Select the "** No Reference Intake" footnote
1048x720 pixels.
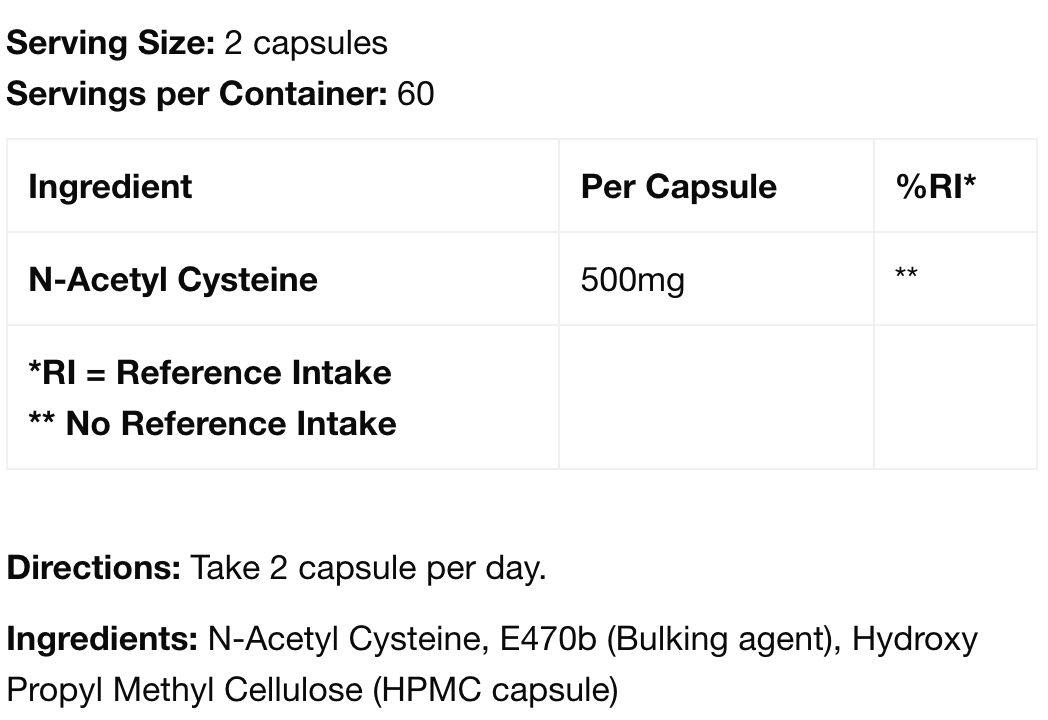pos(212,424)
